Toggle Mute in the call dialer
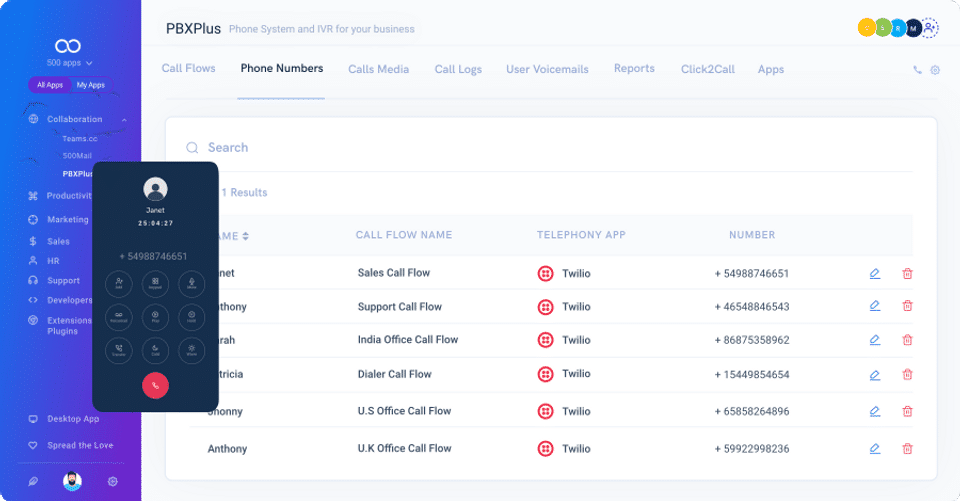The width and height of the screenshot is (960, 501). tap(191, 284)
